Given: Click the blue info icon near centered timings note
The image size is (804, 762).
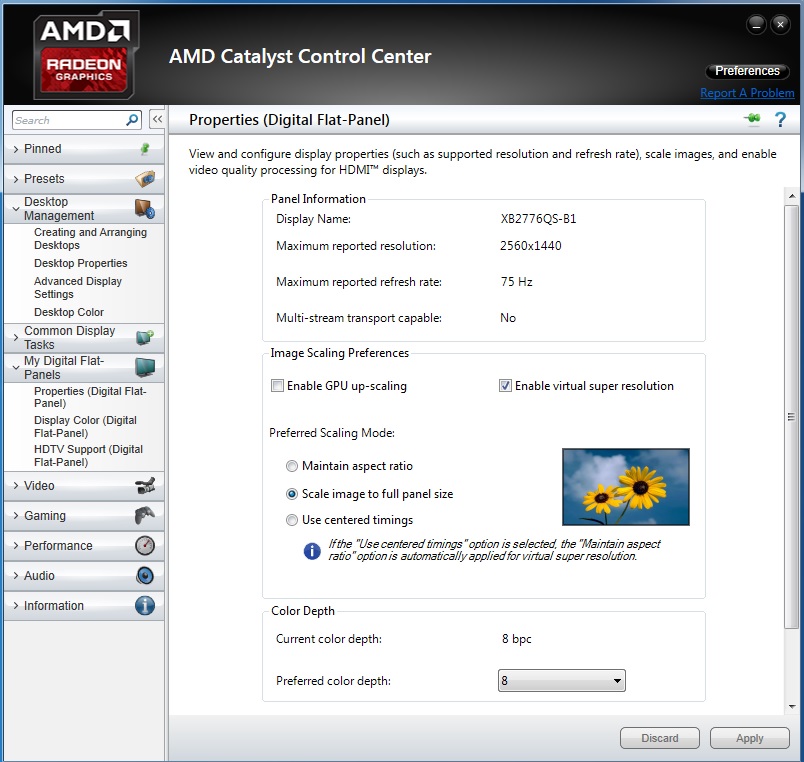Looking at the screenshot, I should [312, 551].
